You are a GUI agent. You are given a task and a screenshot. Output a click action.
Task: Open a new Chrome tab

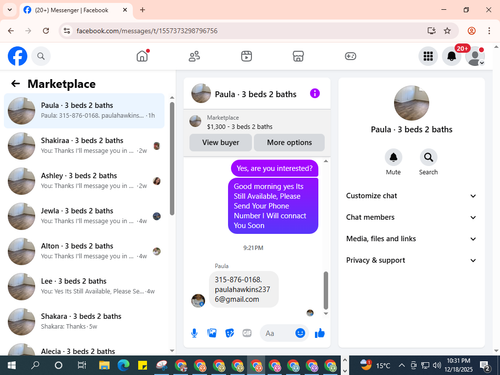point(142,10)
